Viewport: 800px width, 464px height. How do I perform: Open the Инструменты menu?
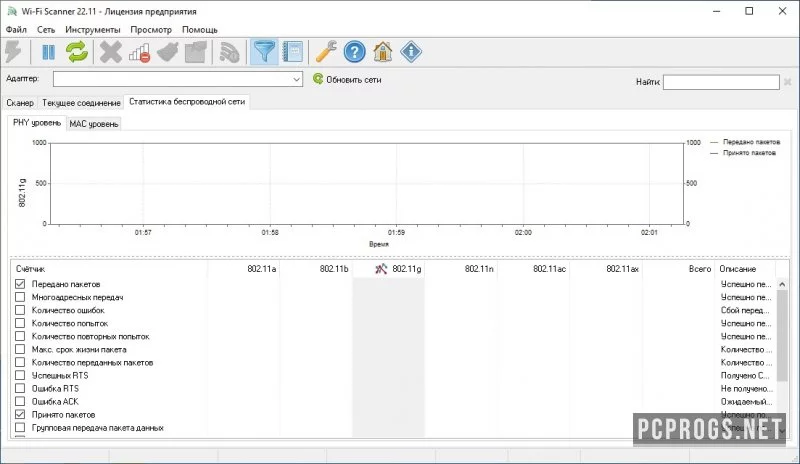(x=92, y=30)
